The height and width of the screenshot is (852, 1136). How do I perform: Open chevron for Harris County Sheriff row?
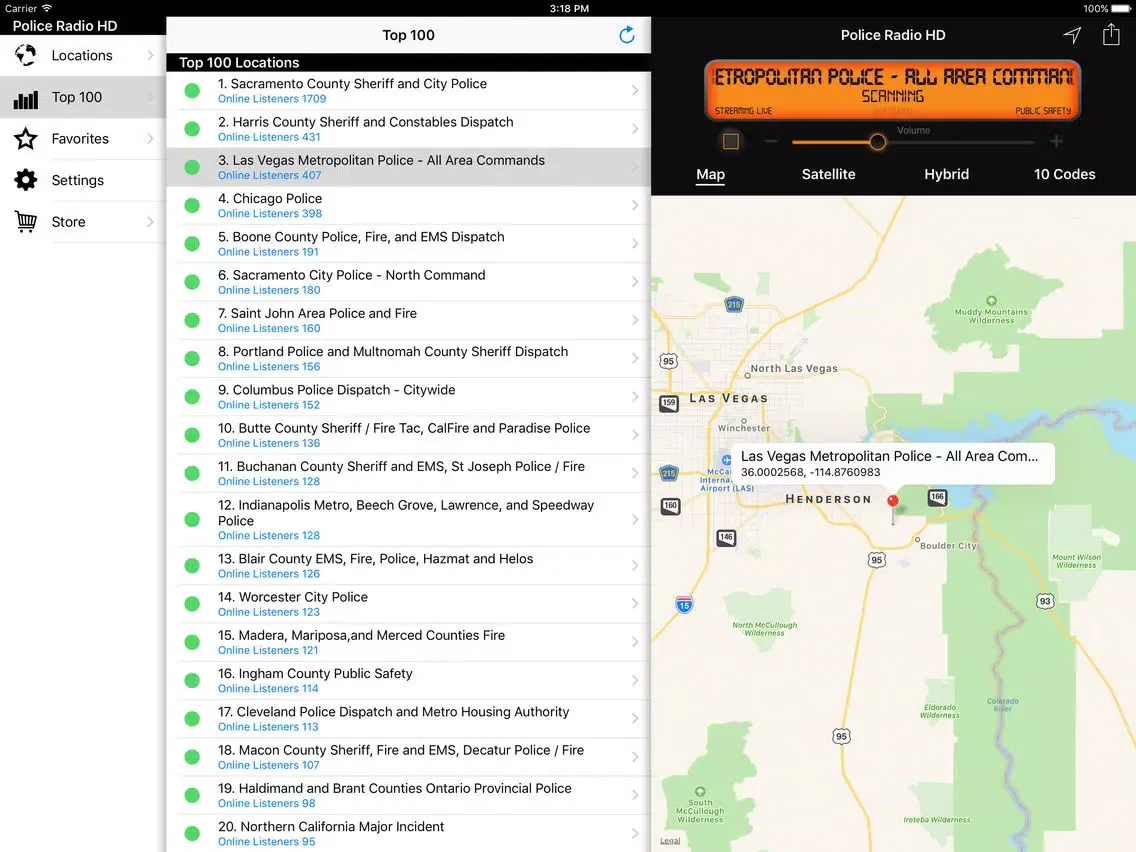point(635,129)
